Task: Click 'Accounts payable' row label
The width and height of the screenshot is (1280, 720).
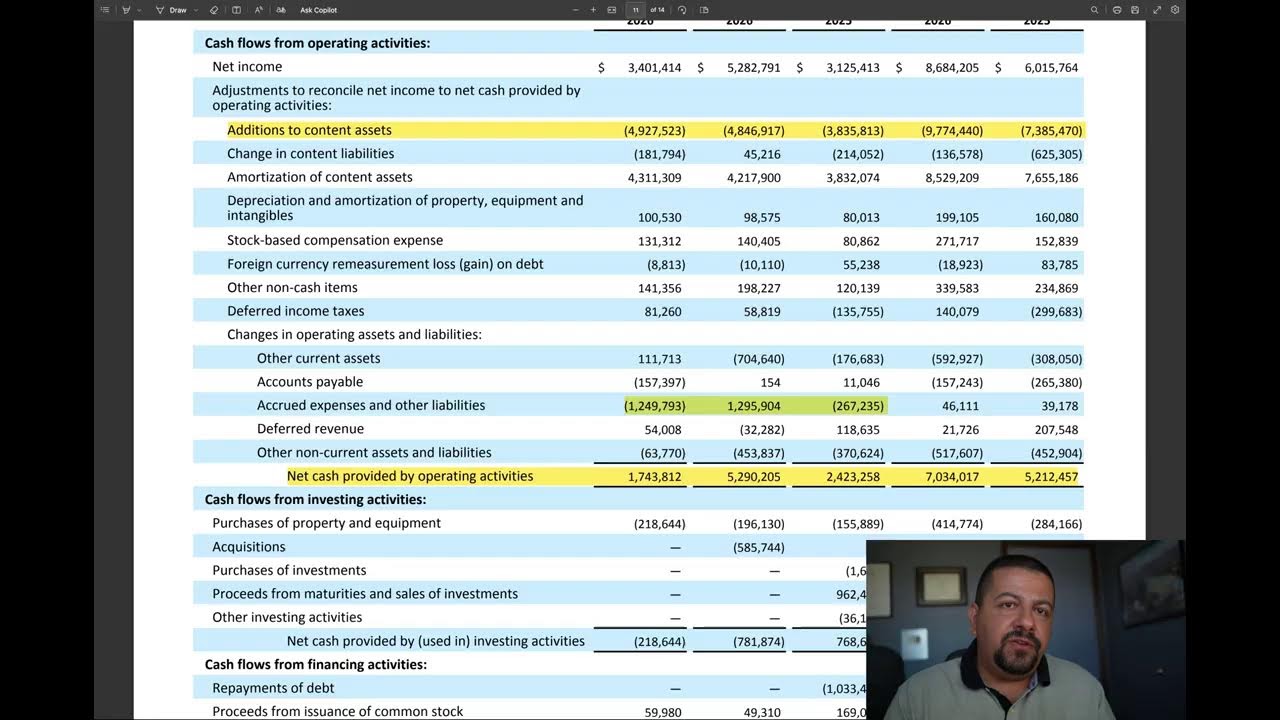Action: point(310,382)
